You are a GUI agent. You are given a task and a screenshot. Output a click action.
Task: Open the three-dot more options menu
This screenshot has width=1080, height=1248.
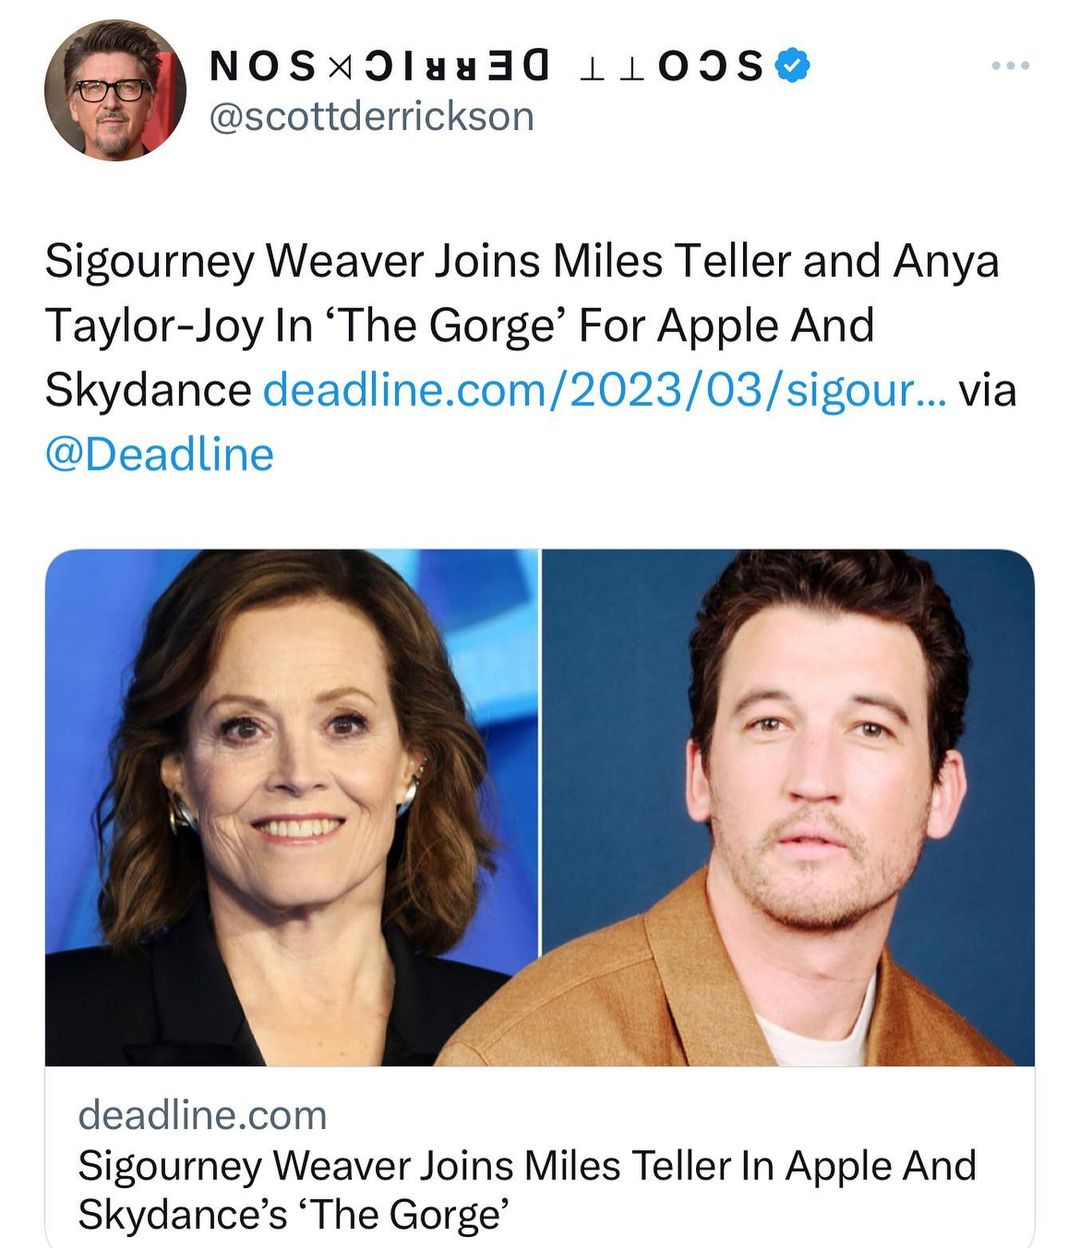click(x=1010, y=66)
